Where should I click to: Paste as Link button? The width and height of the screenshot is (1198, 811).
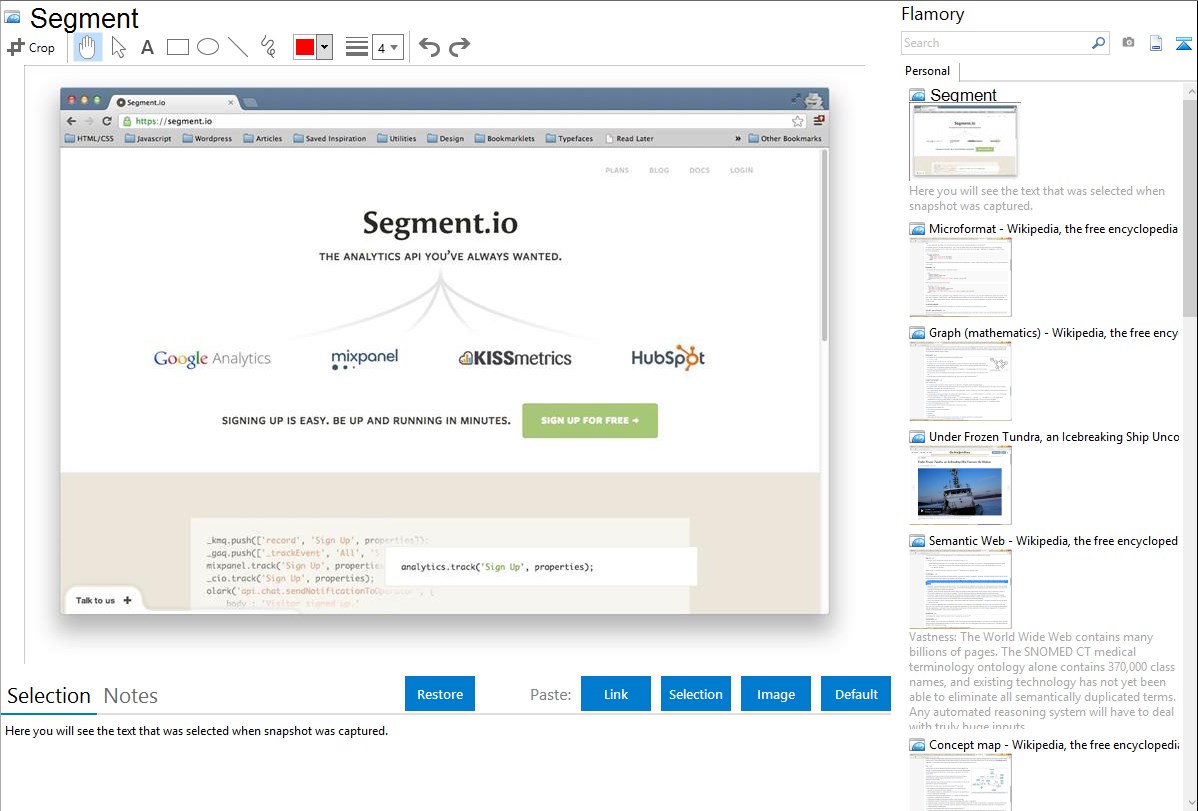click(x=616, y=694)
